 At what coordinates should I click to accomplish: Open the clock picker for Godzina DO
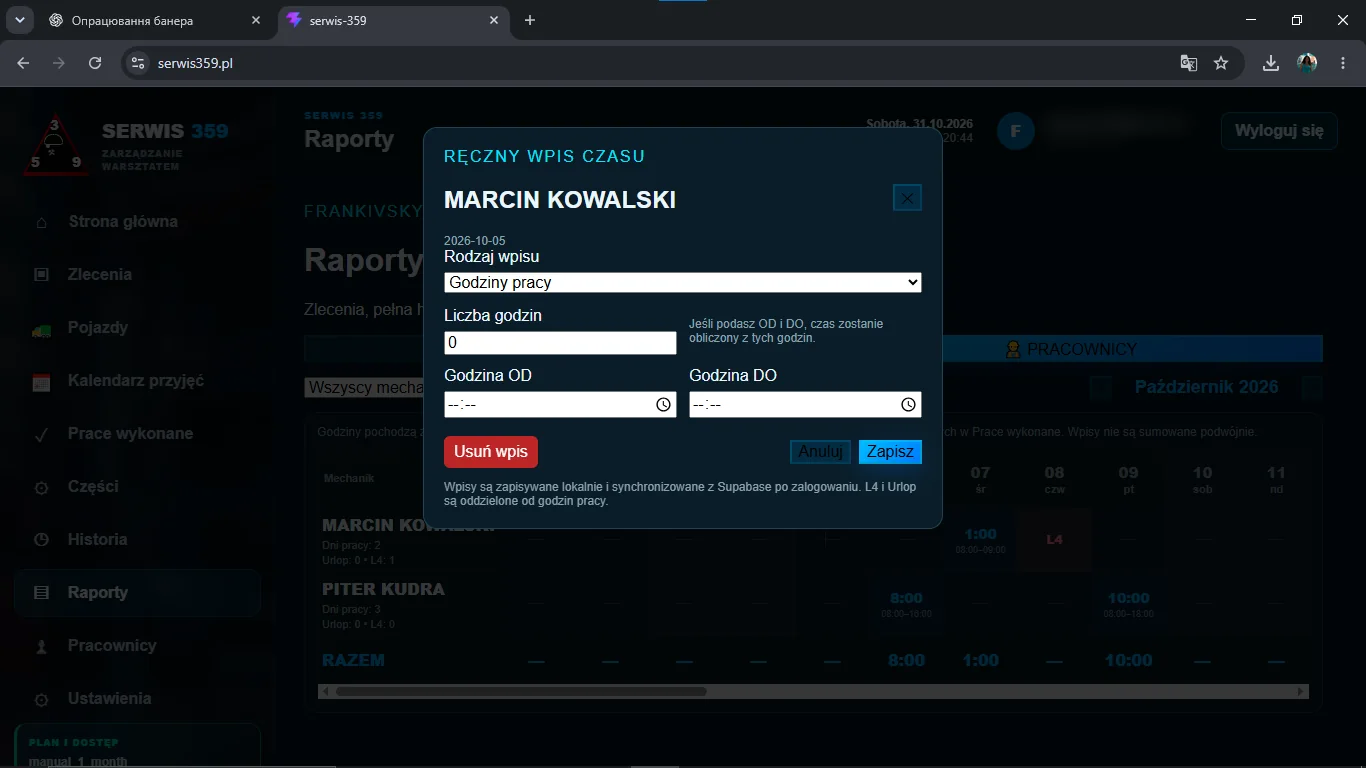pos(908,405)
